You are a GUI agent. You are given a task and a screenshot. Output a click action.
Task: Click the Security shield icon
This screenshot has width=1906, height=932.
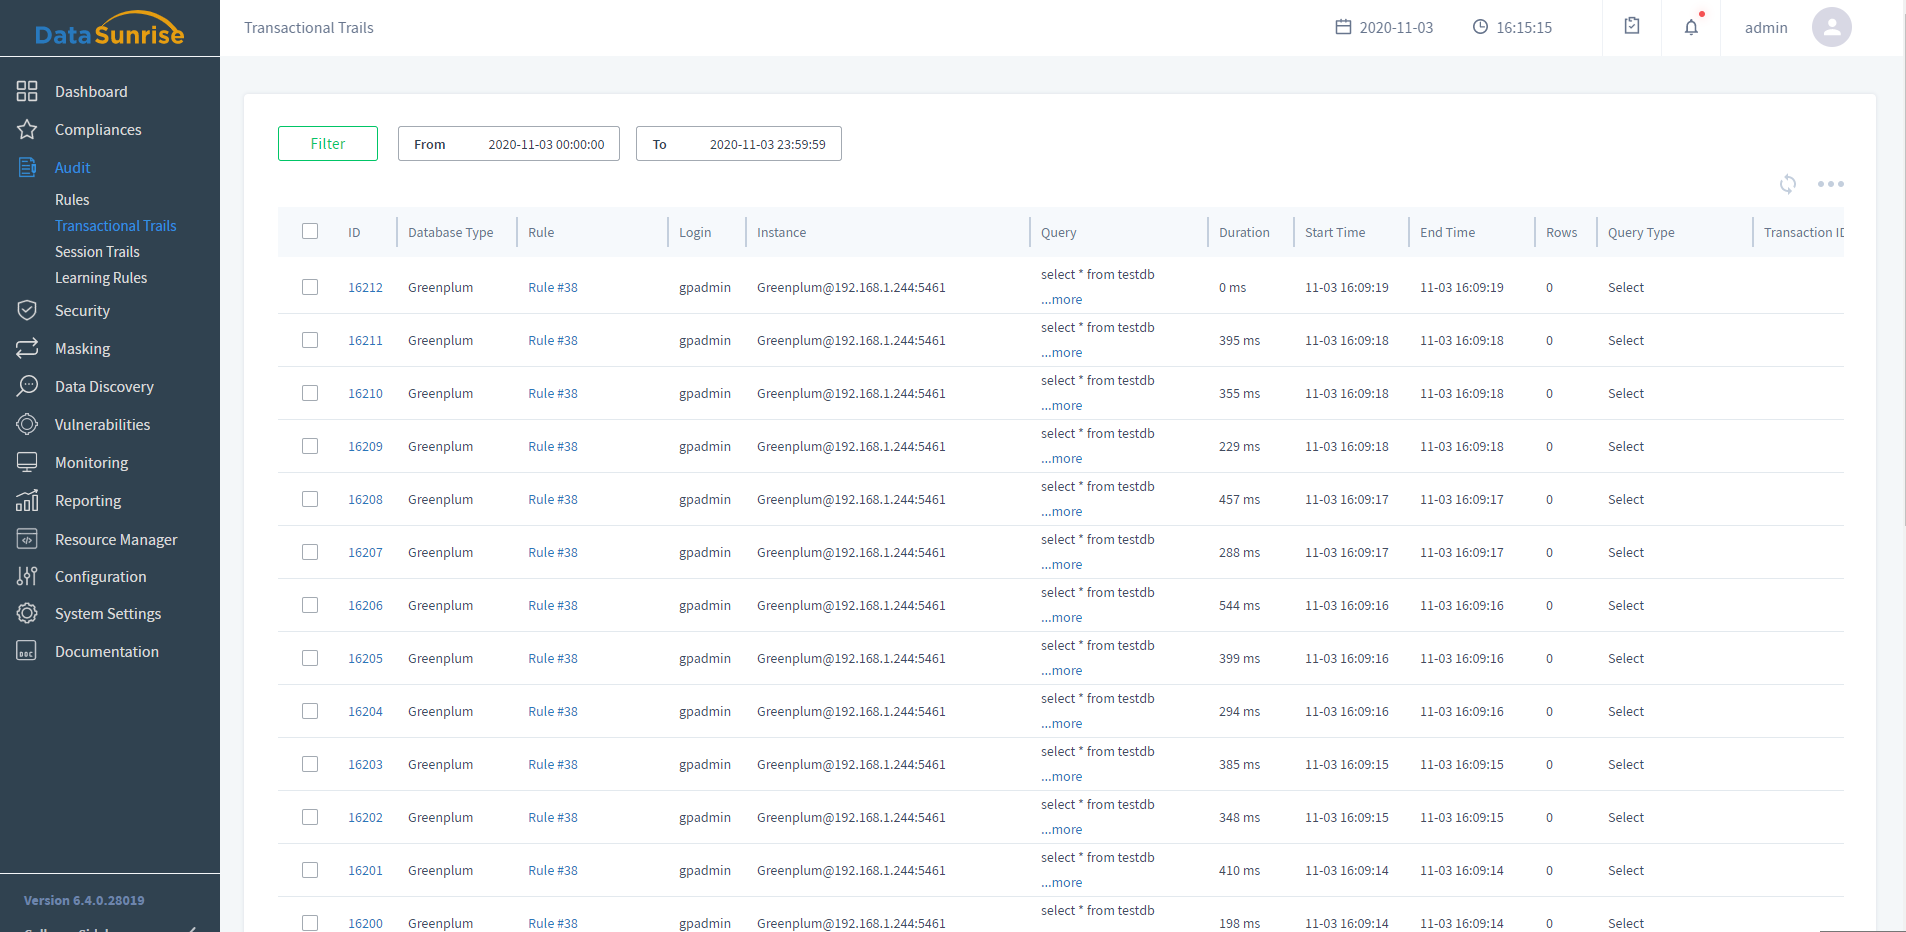tap(27, 310)
